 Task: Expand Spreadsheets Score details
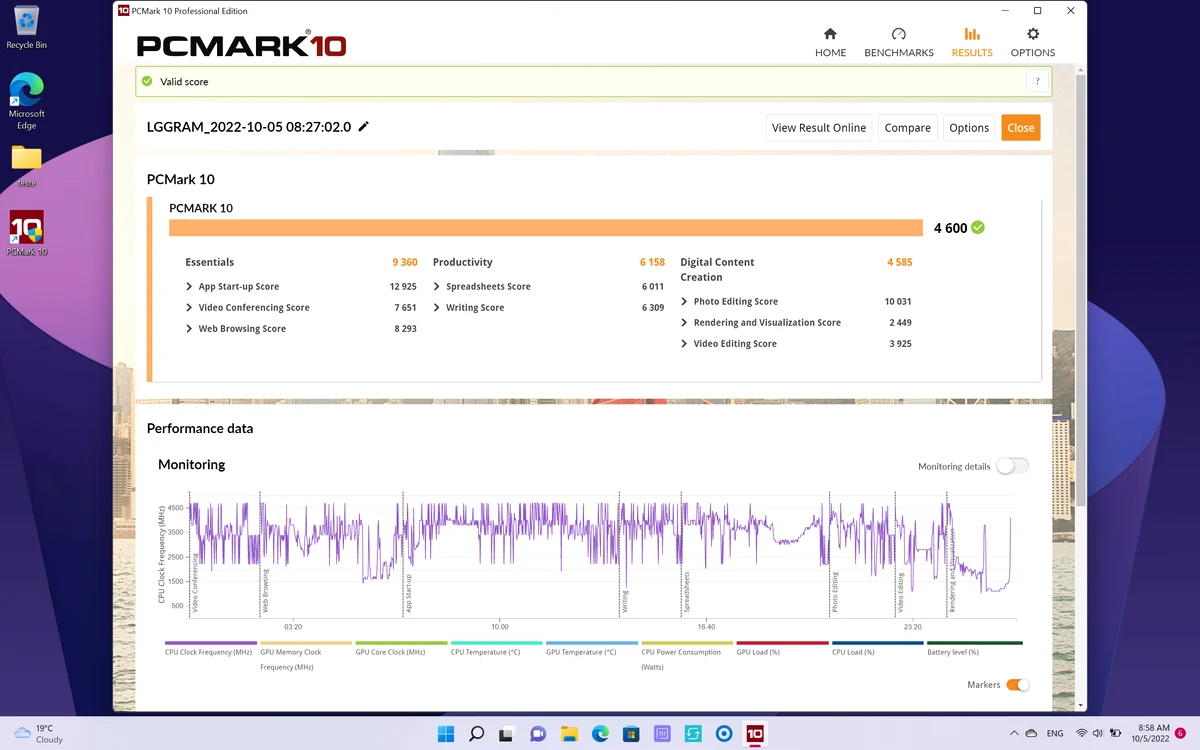pyautogui.click(x=482, y=286)
